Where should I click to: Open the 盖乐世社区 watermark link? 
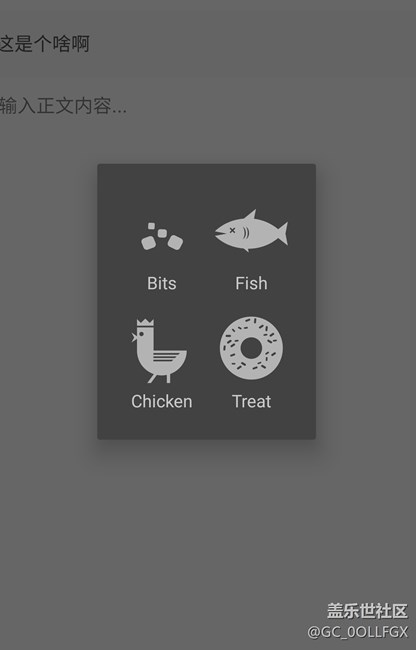click(367, 611)
